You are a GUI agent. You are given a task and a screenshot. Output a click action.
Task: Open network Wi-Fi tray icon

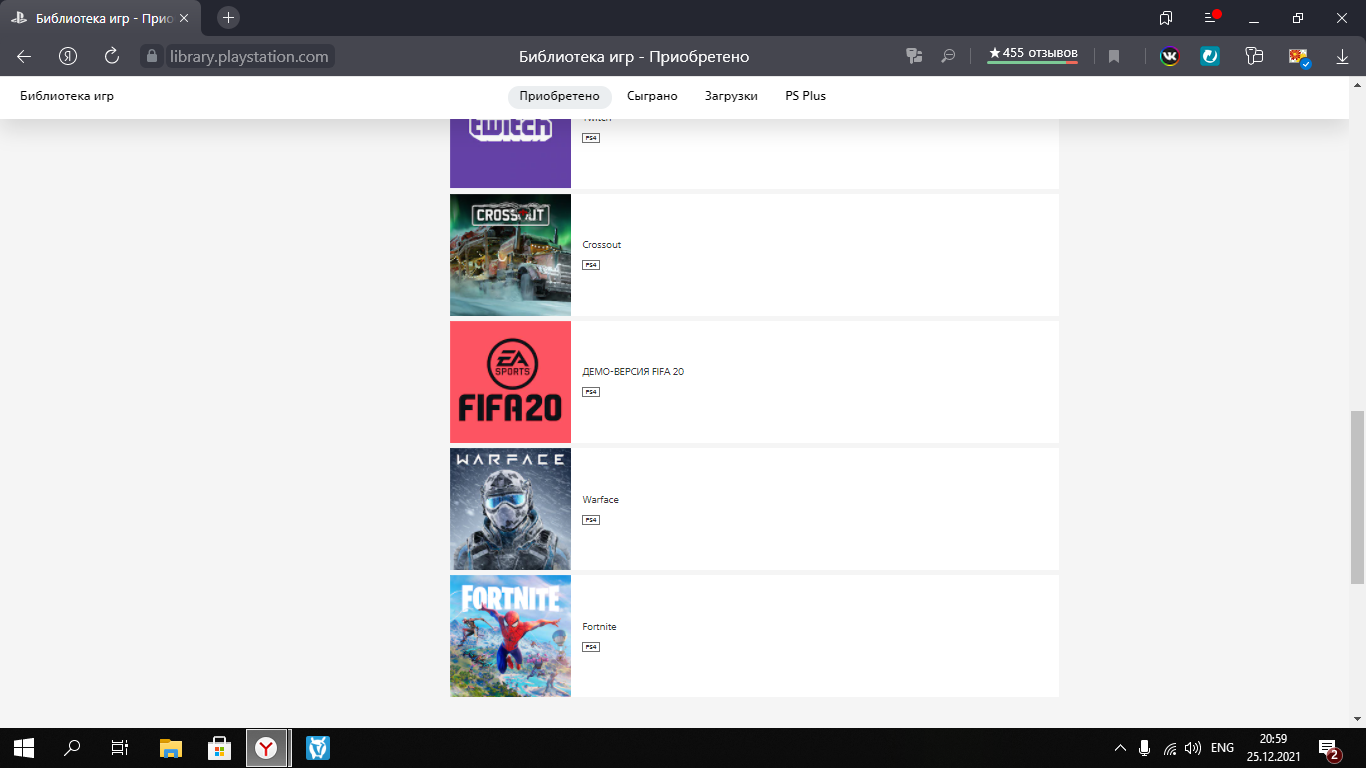[1169, 747]
